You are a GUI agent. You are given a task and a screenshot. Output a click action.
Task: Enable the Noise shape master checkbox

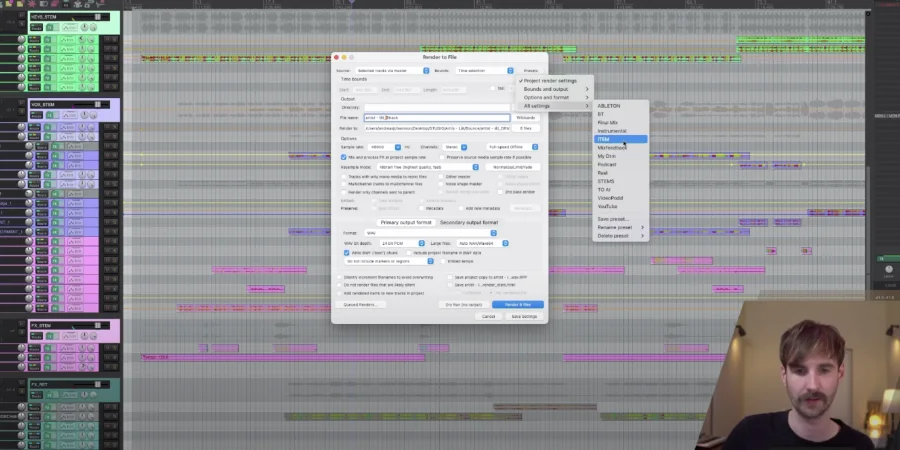tap(441, 184)
